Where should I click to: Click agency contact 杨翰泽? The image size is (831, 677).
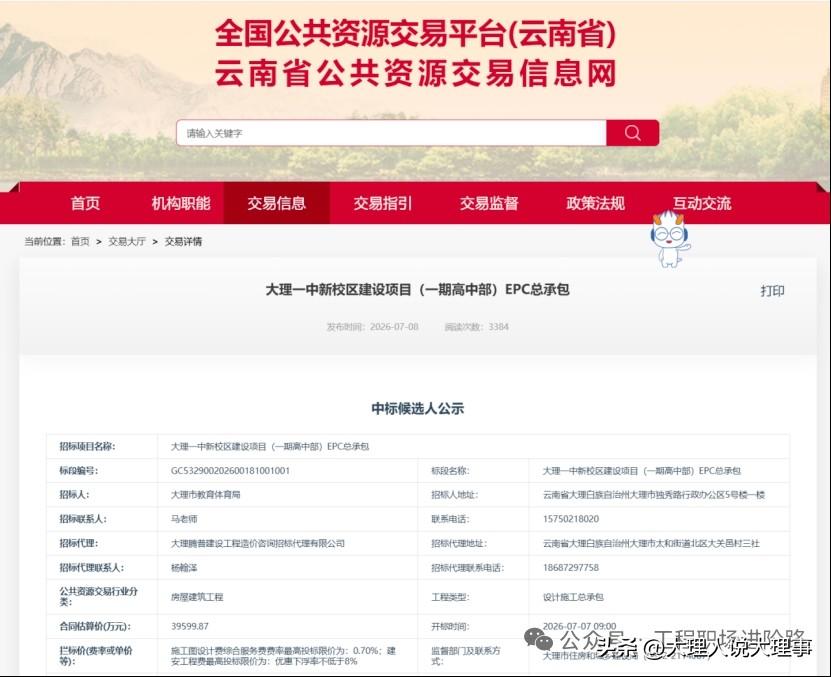click(x=184, y=568)
